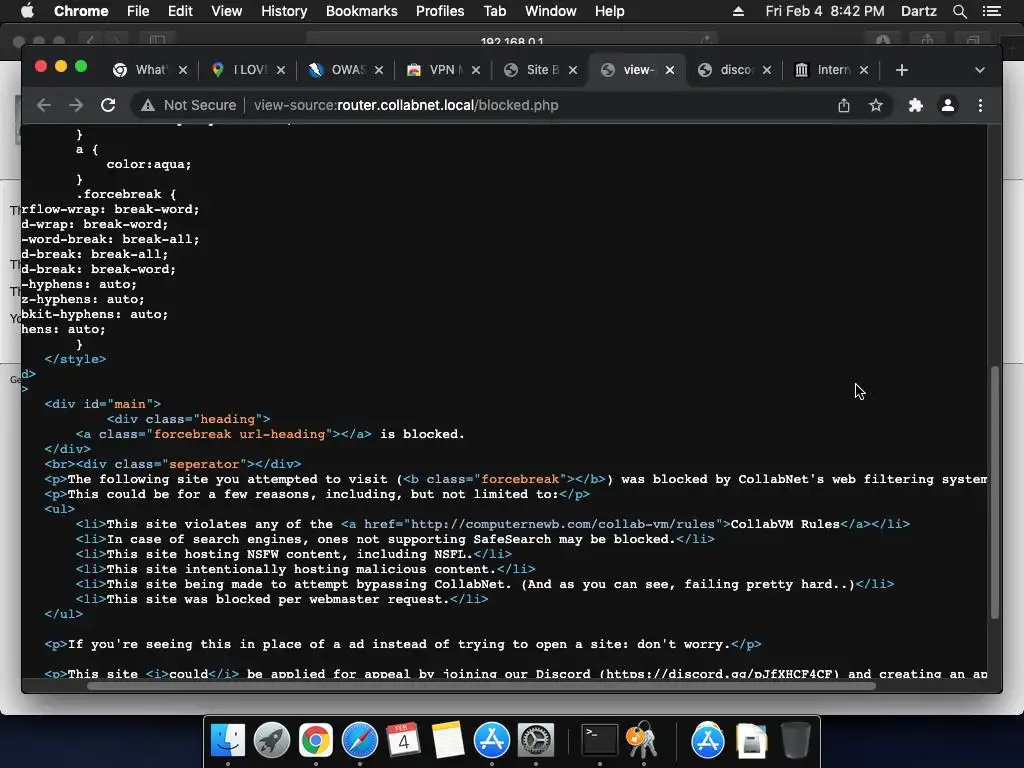
Task: Reload the current page
Action: coord(108,105)
